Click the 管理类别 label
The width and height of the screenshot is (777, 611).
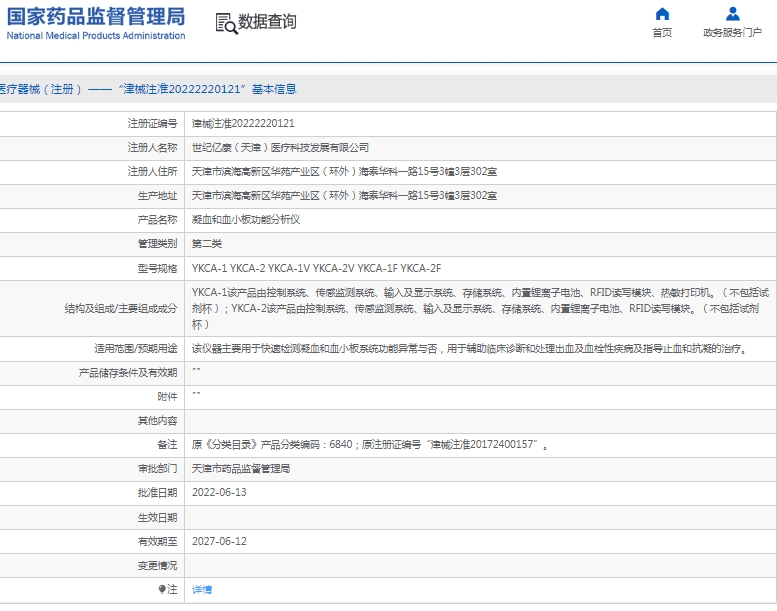click(x=157, y=244)
